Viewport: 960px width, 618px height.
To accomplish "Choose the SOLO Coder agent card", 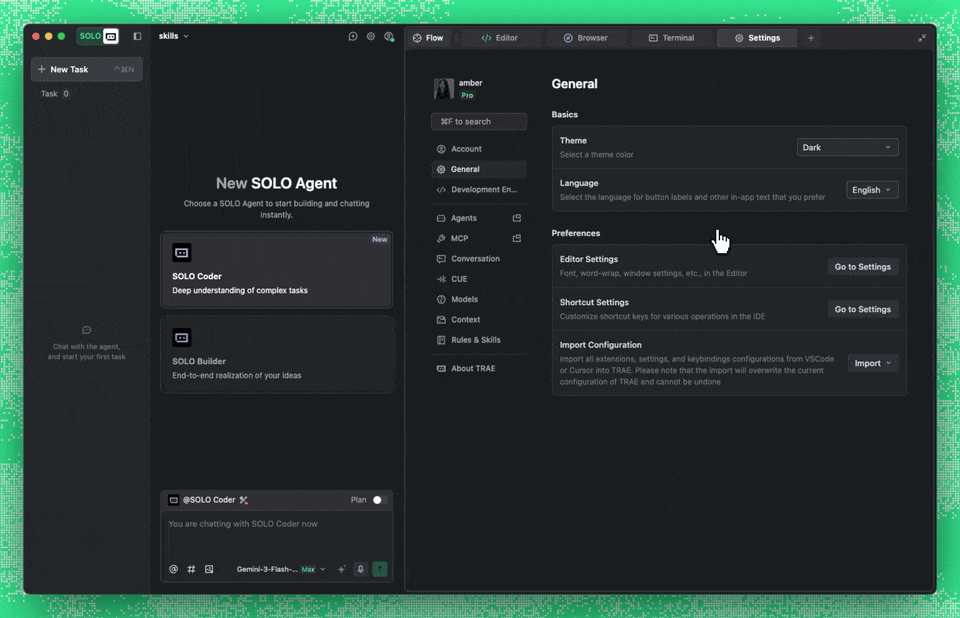I will coord(276,269).
